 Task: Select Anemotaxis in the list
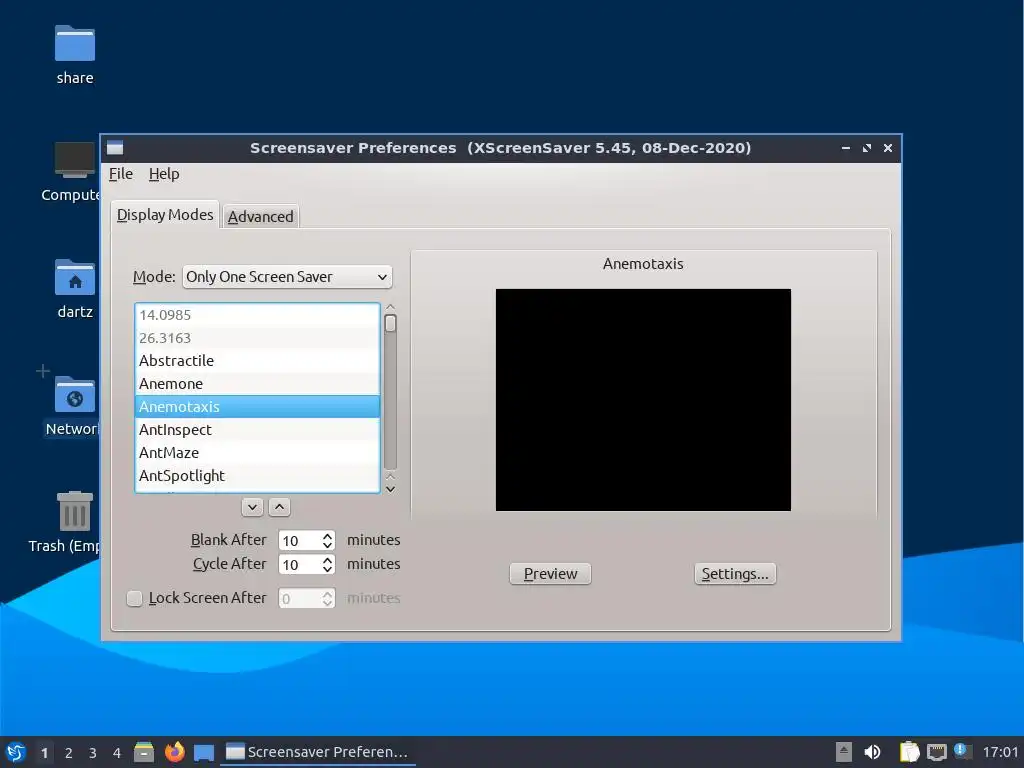tap(257, 406)
